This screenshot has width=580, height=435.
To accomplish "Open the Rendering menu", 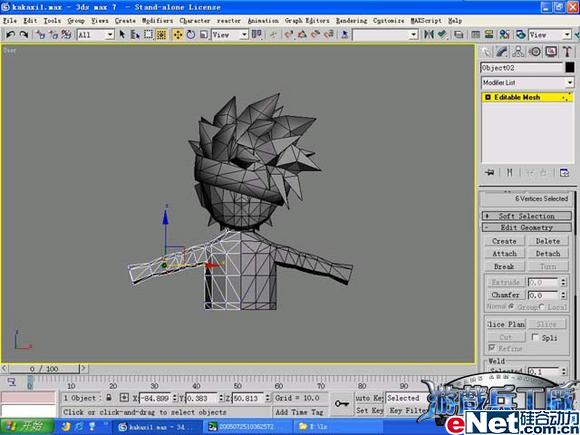I will tap(351, 21).
